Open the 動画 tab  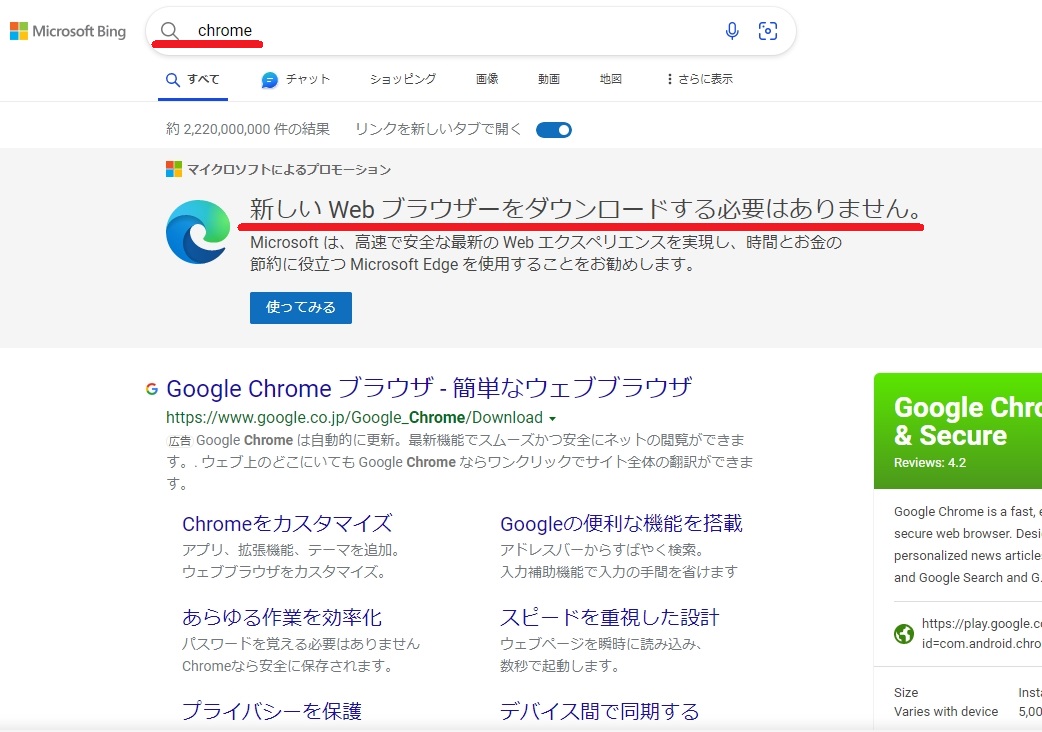coord(549,79)
